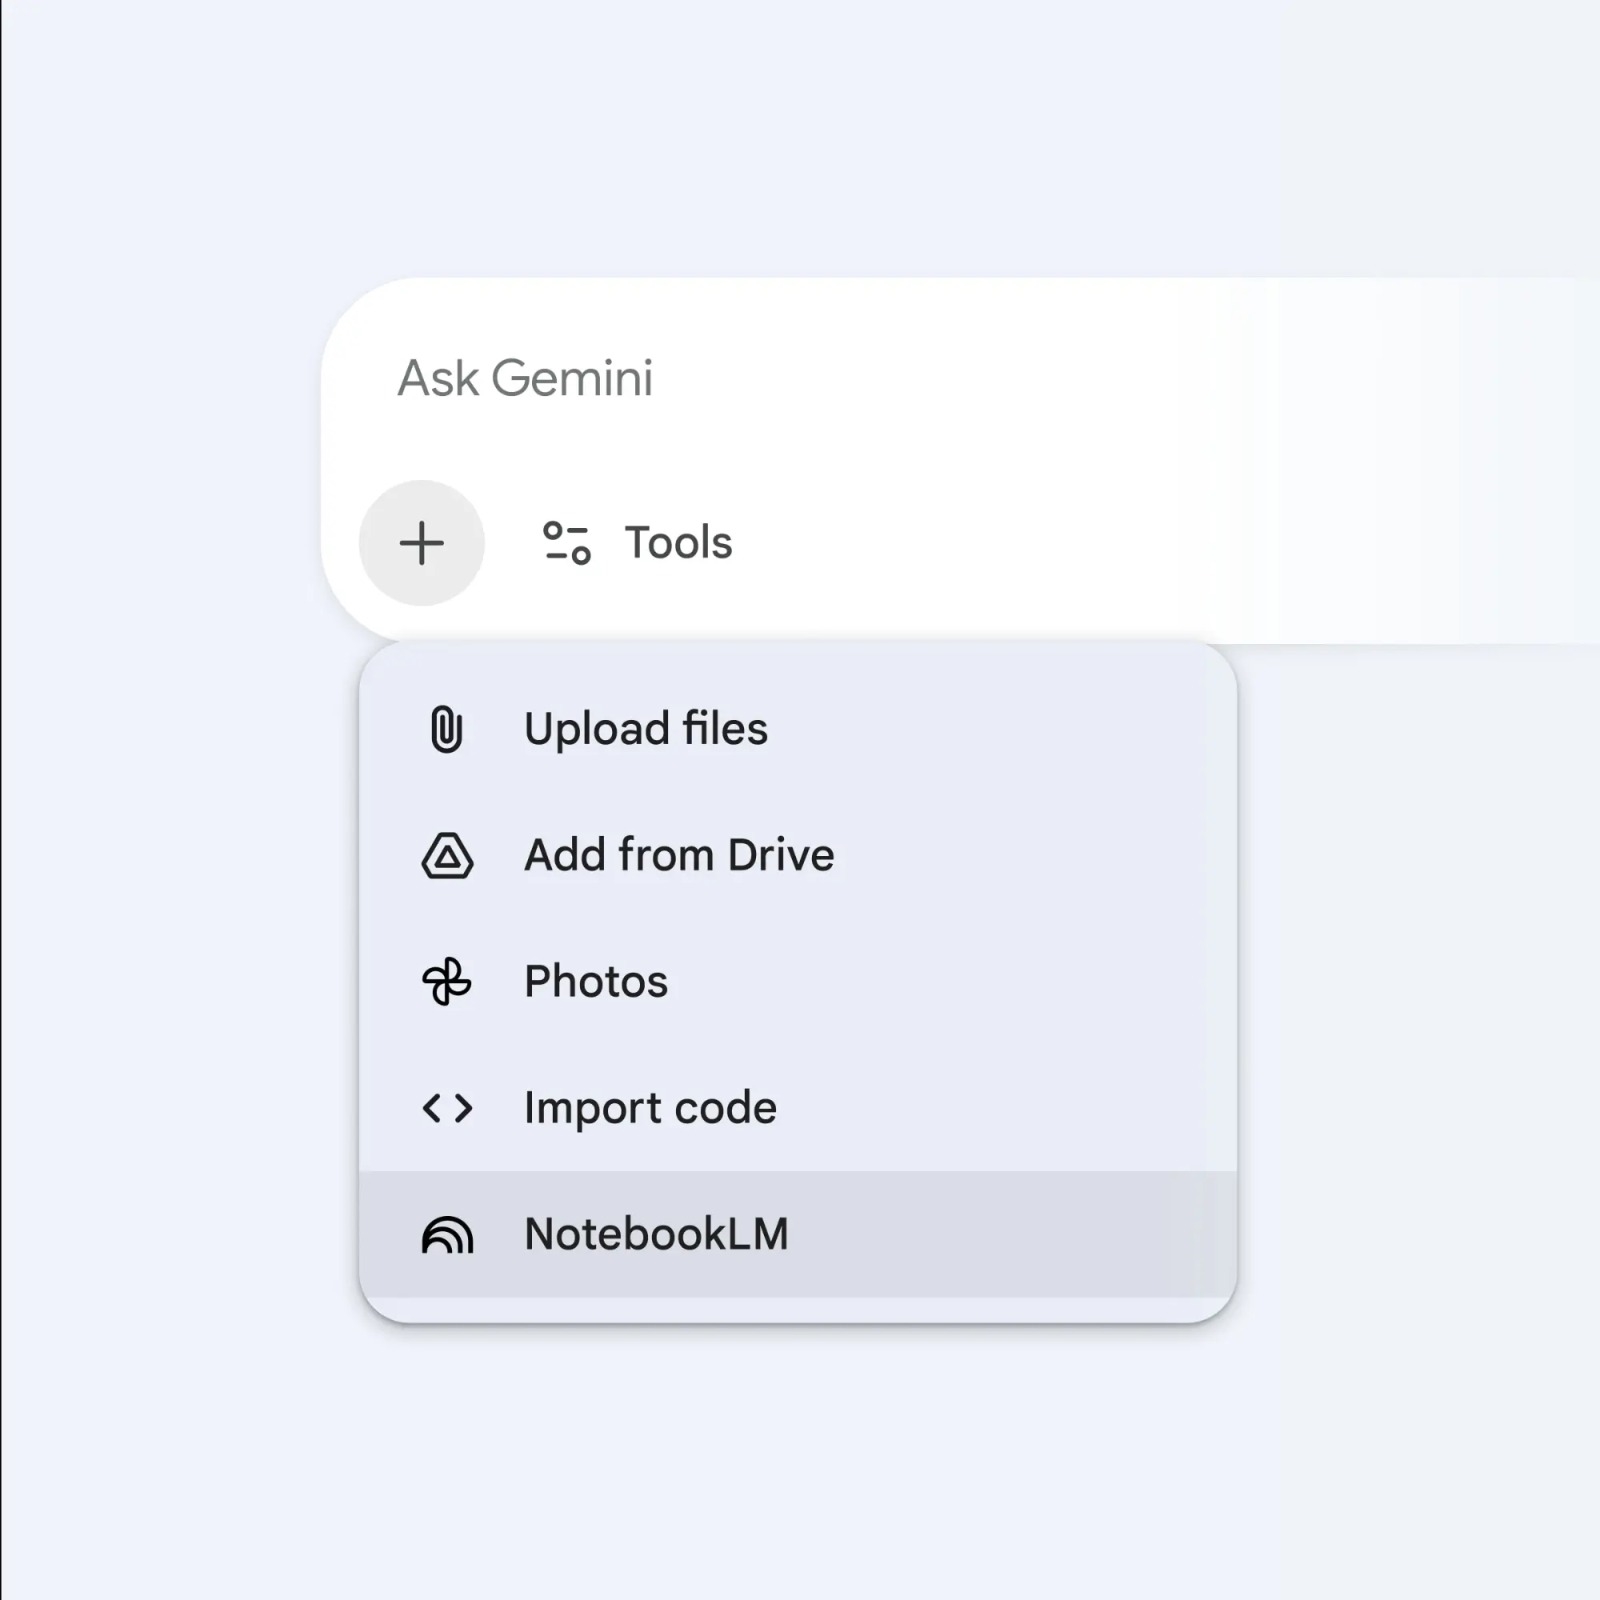Select the Google Drive triangle icon
This screenshot has width=1600, height=1600.
click(447, 856)
